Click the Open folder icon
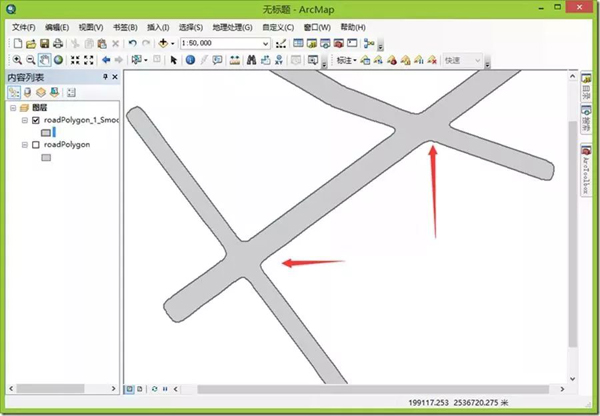Image resolution: width=600 pixels, height=416 pixels. (31, 44)
